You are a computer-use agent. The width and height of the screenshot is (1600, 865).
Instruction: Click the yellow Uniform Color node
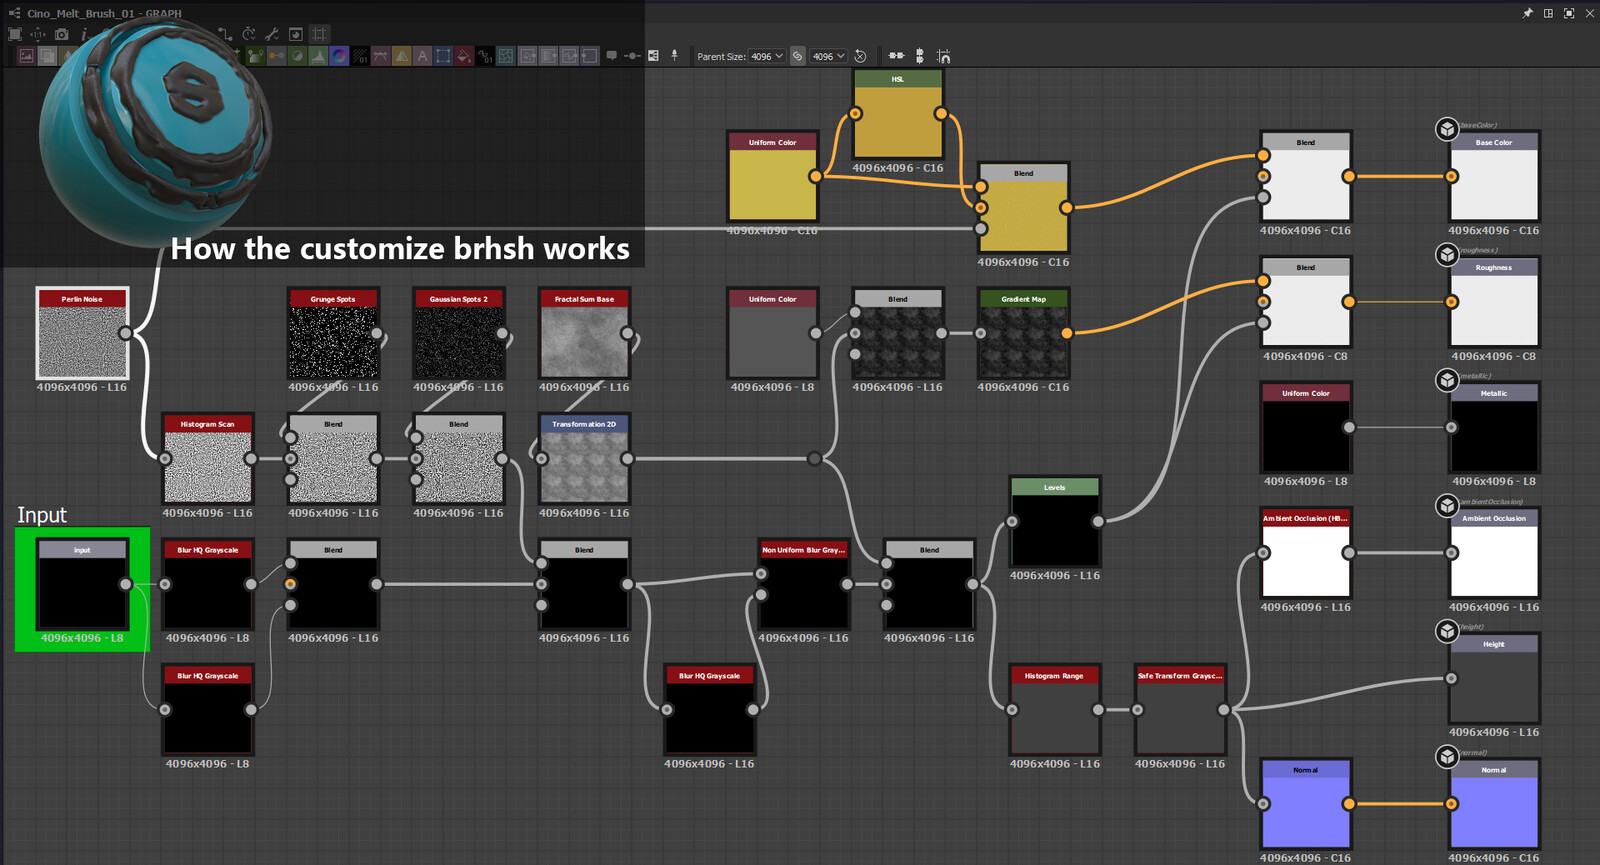click(773, 176)
